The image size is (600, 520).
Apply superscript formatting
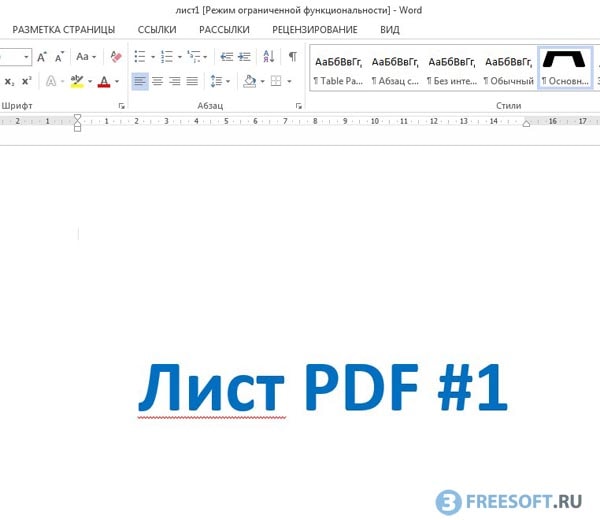point(27,81)
